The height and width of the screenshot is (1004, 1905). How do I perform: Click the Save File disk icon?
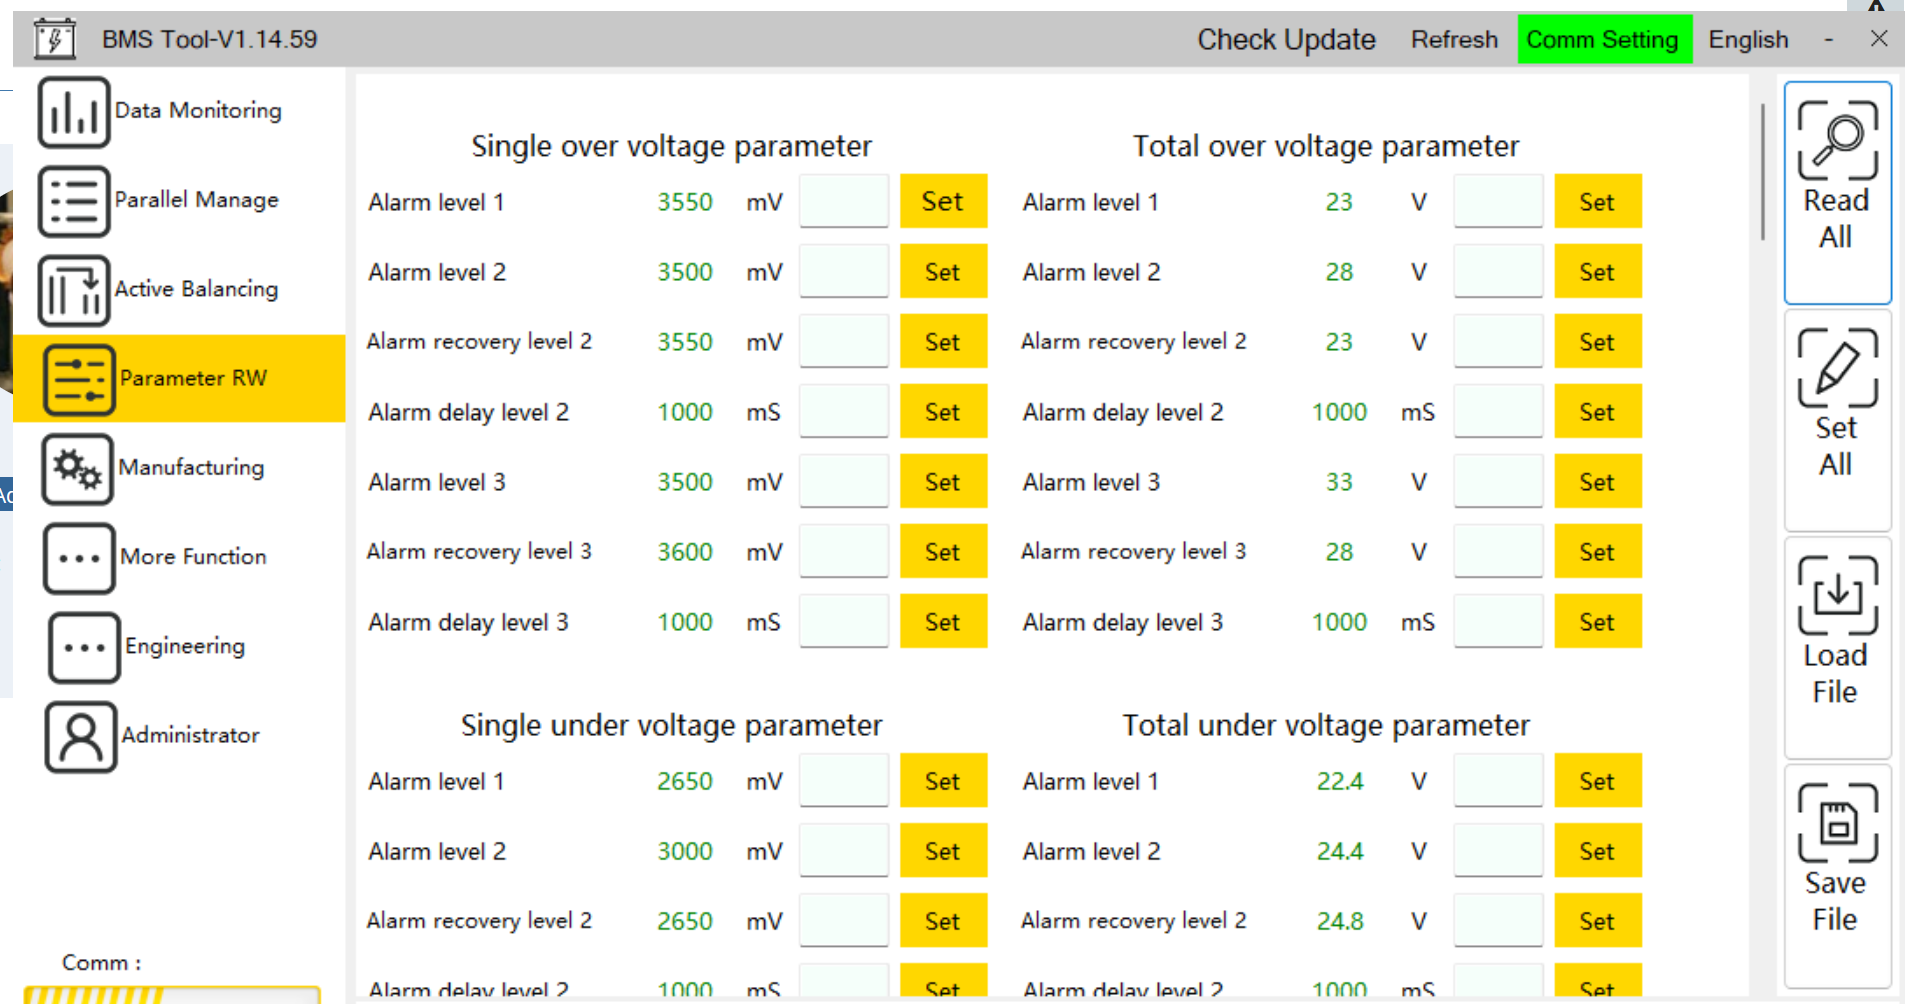pos(1837,823)
